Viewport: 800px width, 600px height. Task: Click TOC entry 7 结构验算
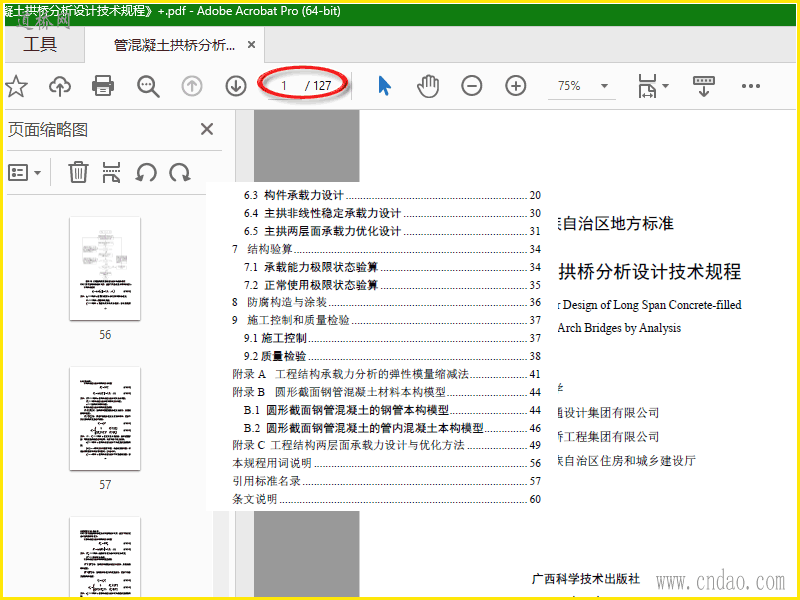(x=386, y=249)
